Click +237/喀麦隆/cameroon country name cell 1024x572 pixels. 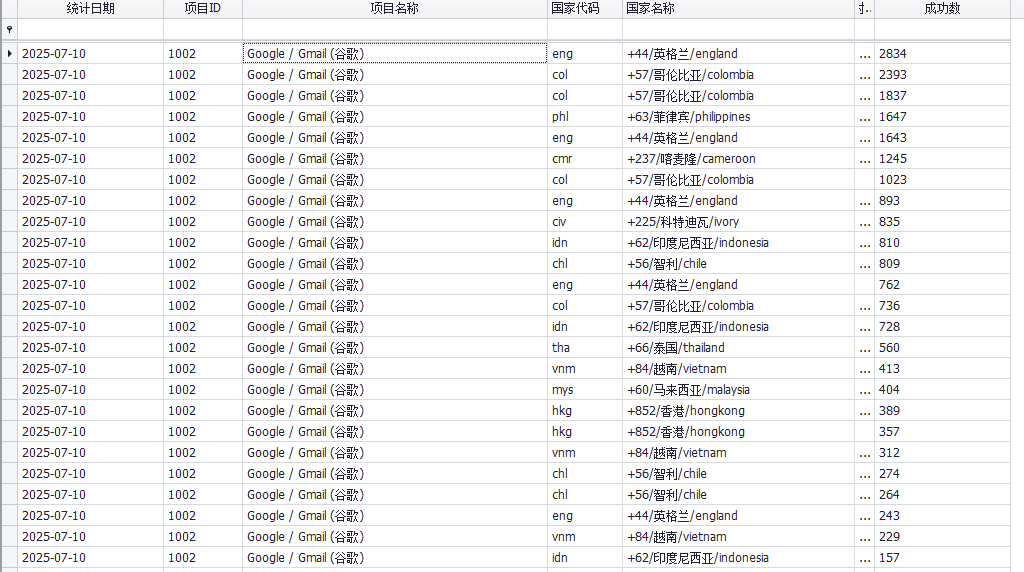pyautogui.click(x=738, y=159)
